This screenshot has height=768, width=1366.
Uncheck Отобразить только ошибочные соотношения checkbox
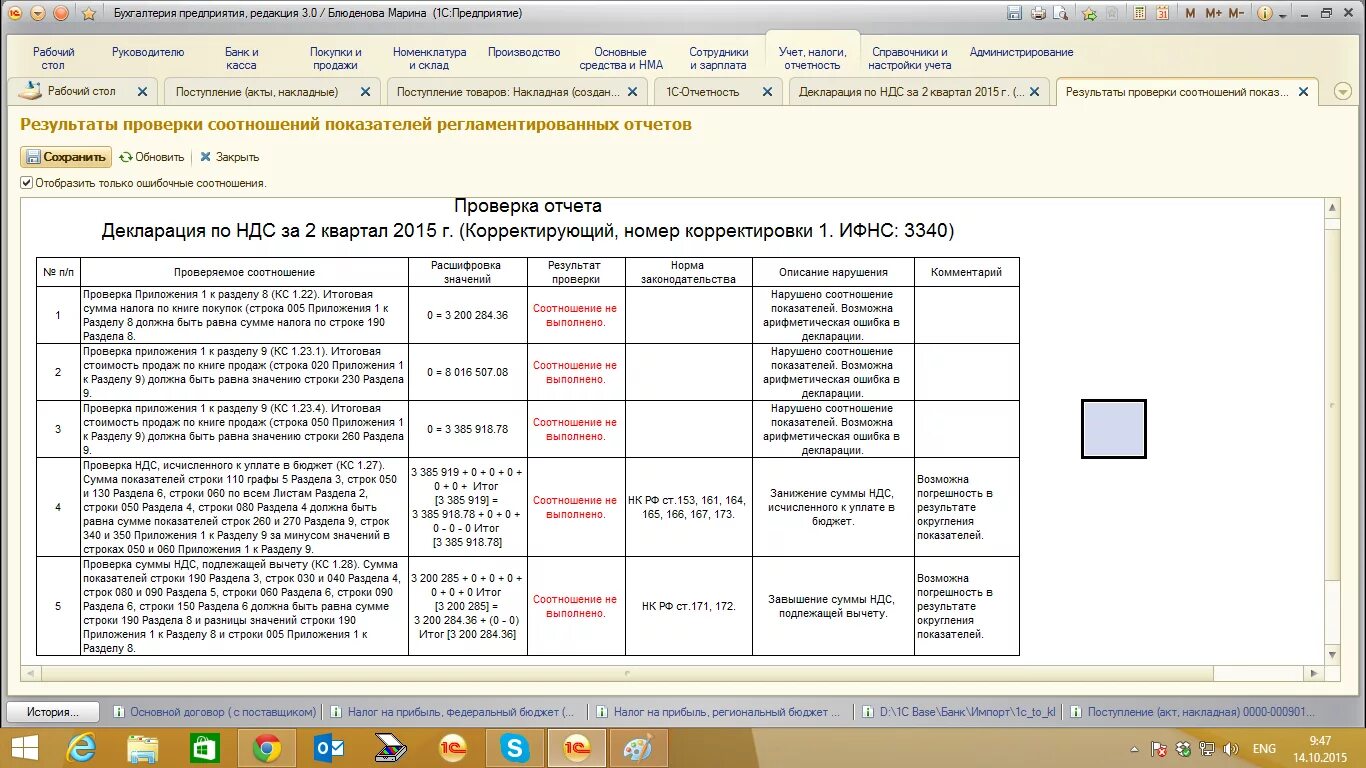point(27,183)
